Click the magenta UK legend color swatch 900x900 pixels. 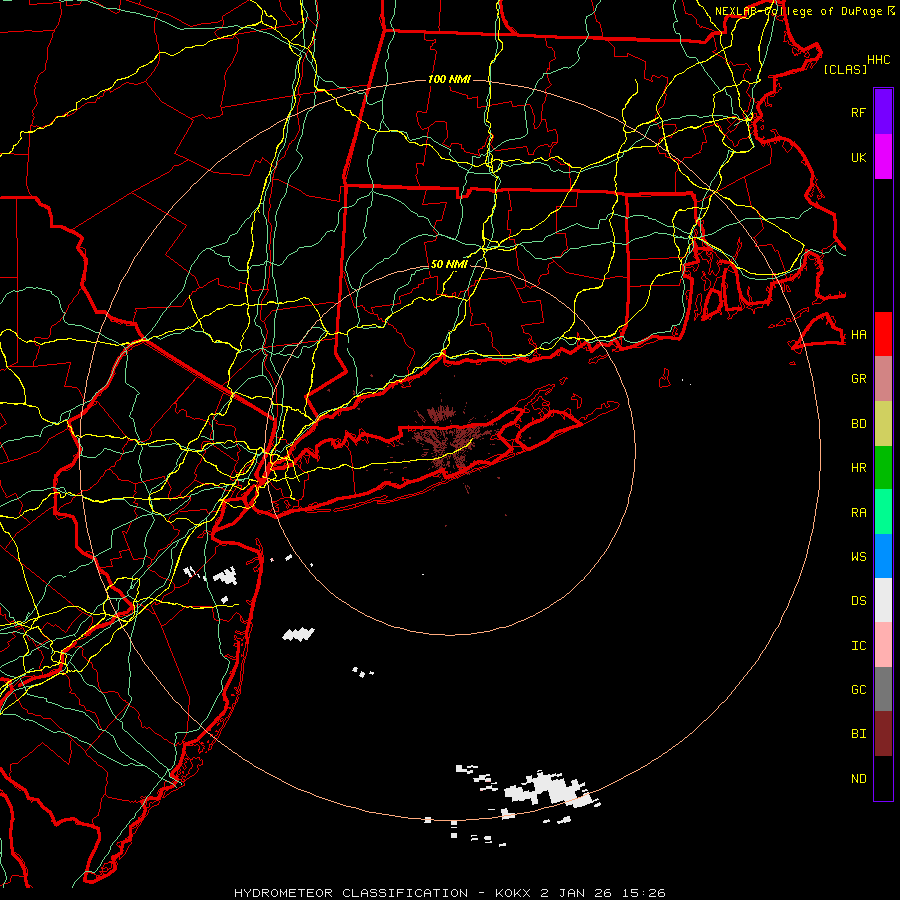(883, 157)
